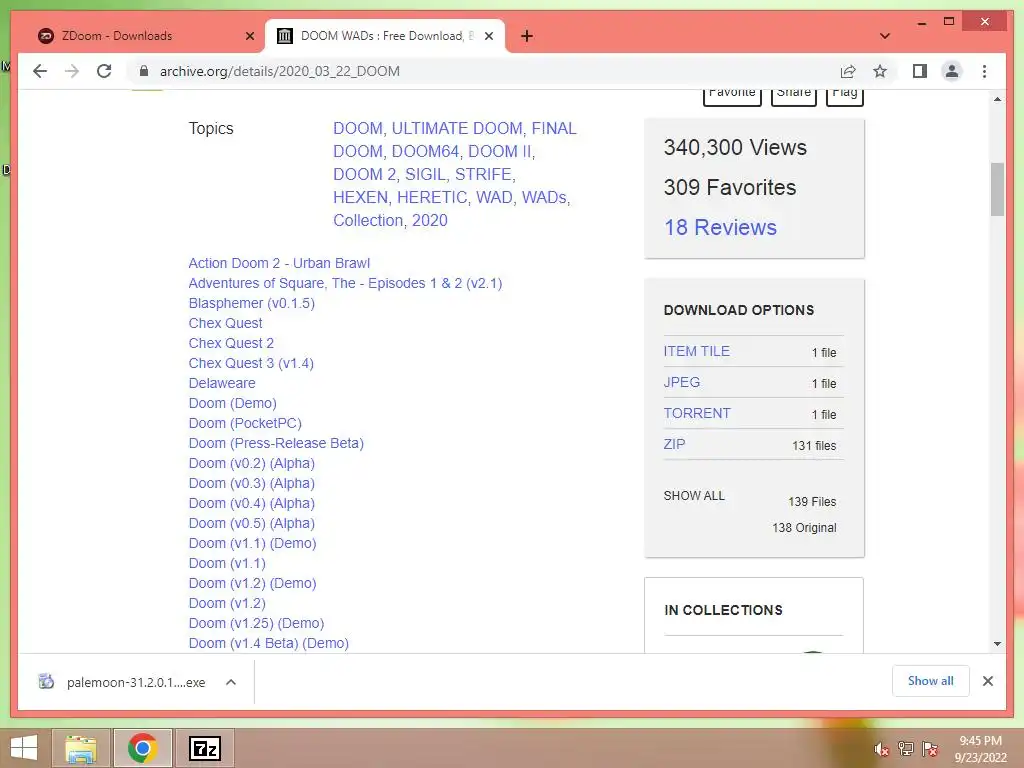The width and height of the screenshot is (1024, 768).
Task: Click the muted volume tray icon
Action: pyautogui.click(x=882, y=749)
